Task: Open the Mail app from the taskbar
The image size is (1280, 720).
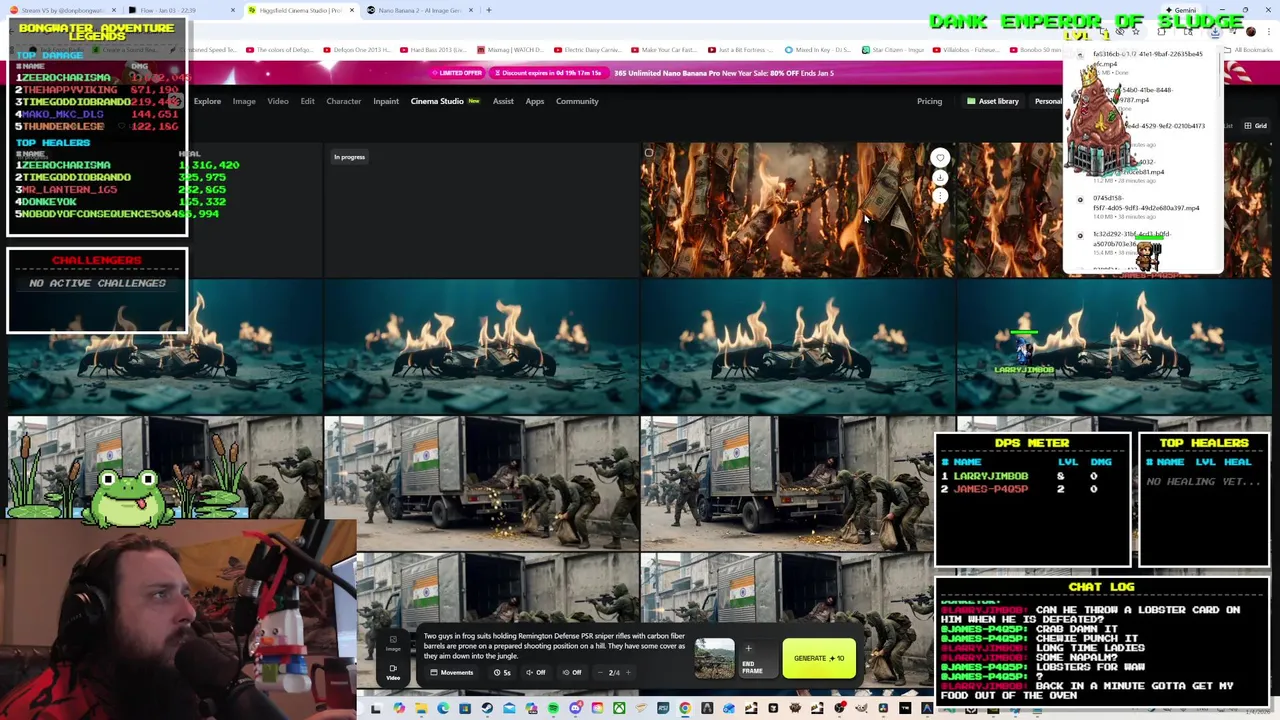Action: pos(509,709)
